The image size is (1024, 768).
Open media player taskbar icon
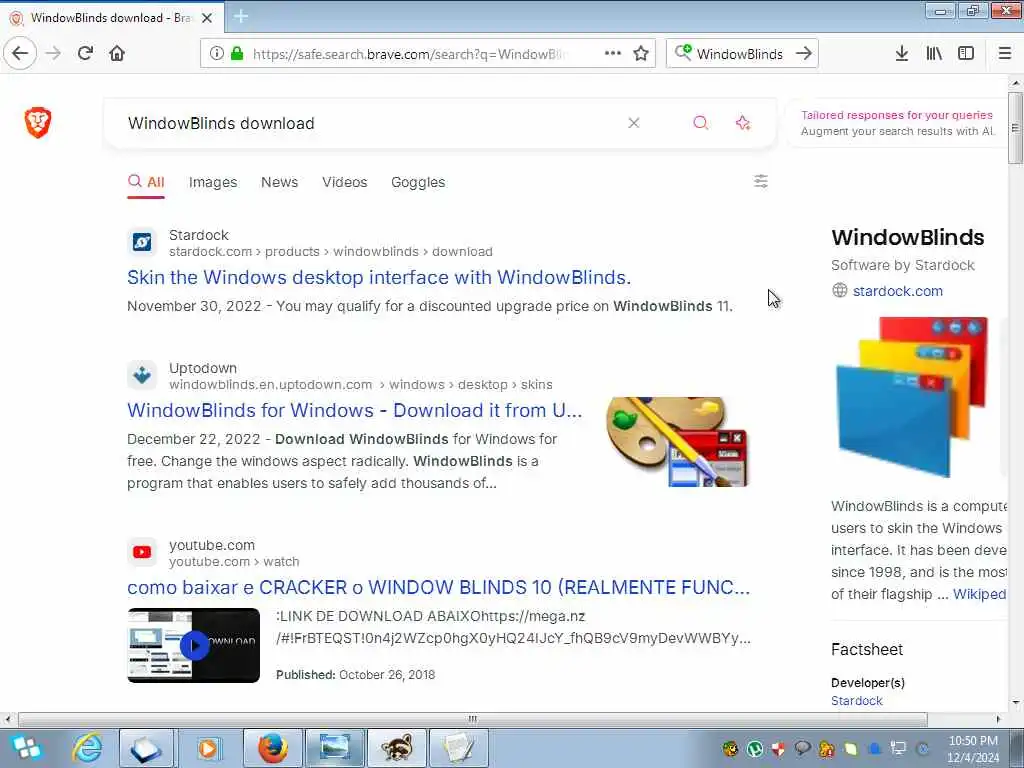coord(208,748)
